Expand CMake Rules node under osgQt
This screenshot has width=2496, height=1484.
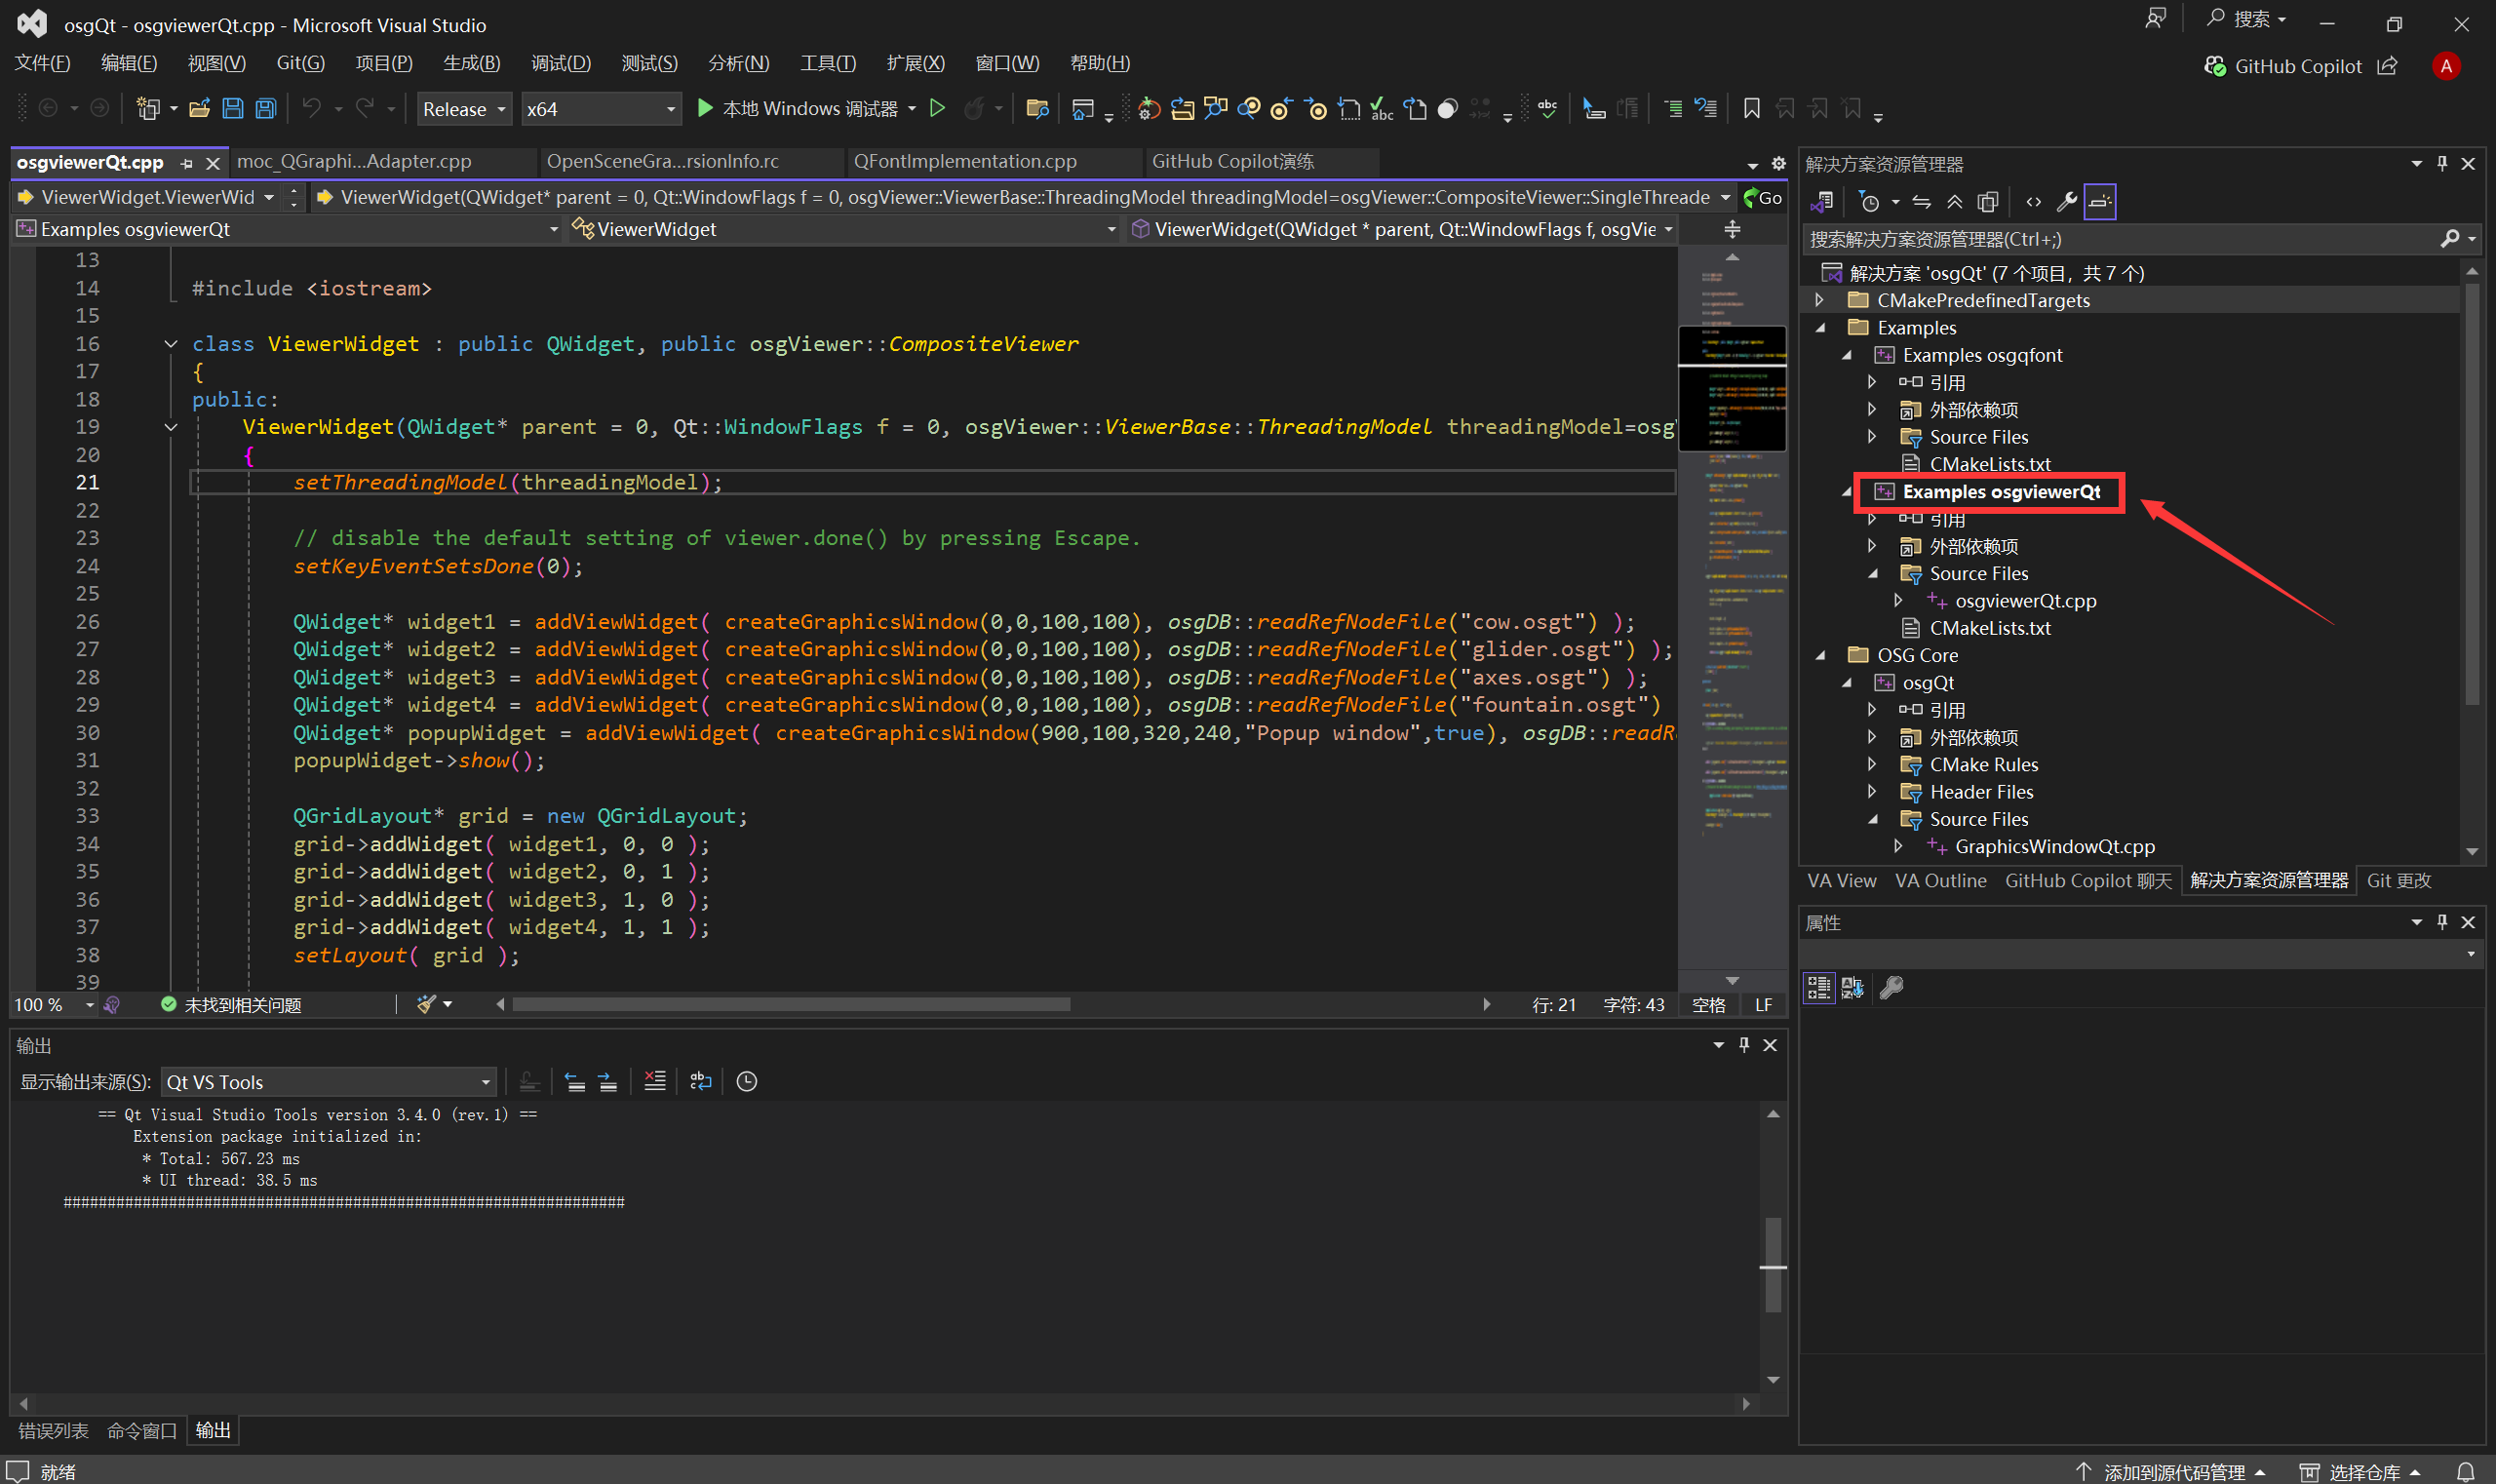tap(1872, 765)
